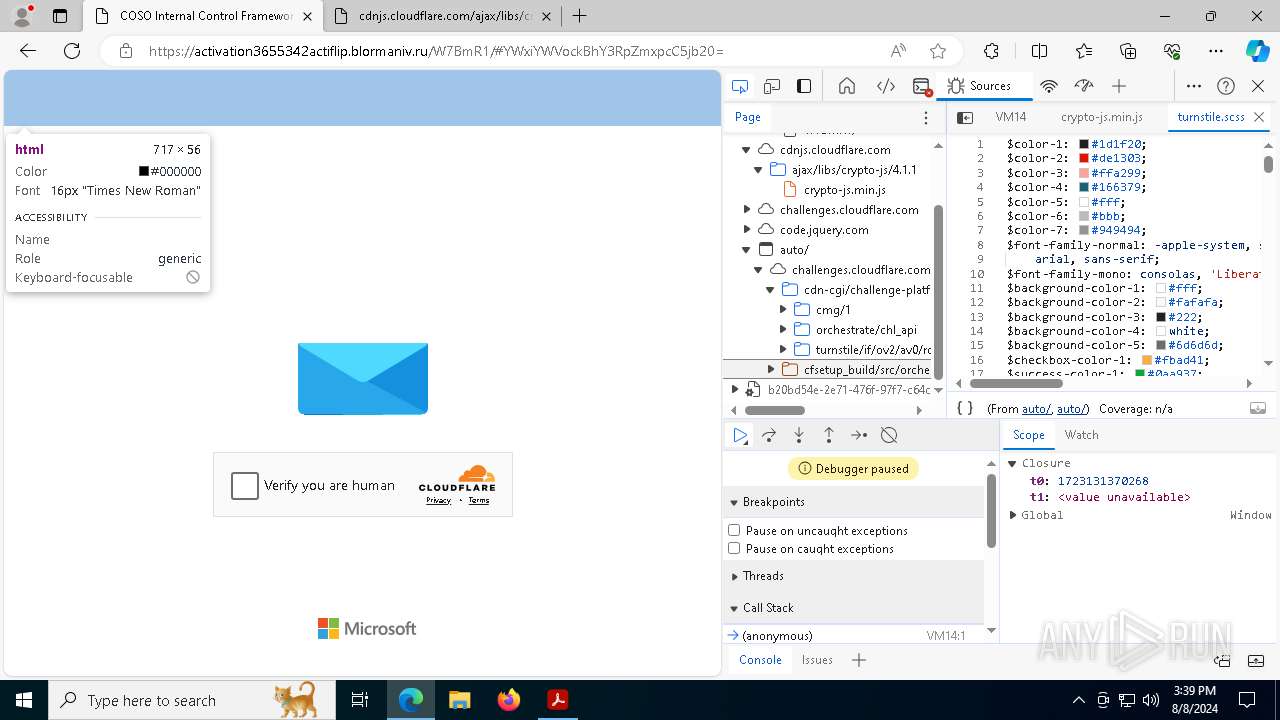1280x720 pixels.
Task: Select the Console drawer tab
Action: [760, 660]
